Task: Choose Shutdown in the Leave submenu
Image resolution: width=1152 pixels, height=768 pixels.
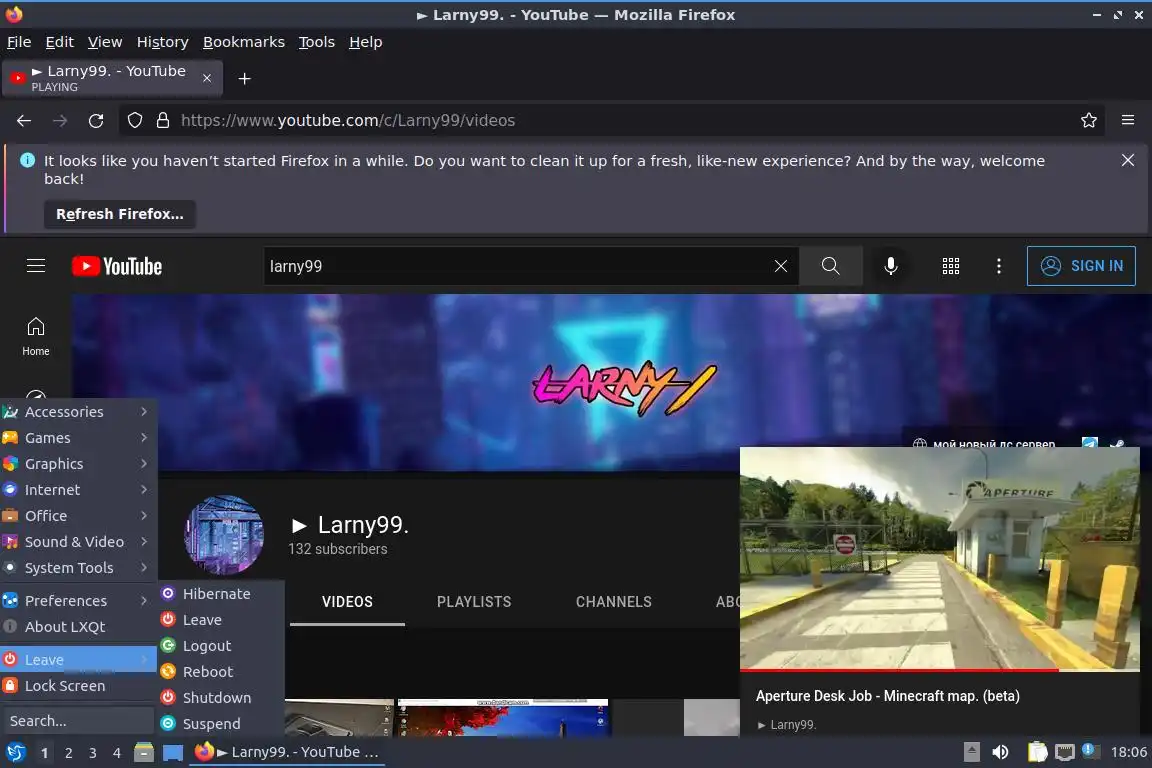Action: (x=220, y=697)
